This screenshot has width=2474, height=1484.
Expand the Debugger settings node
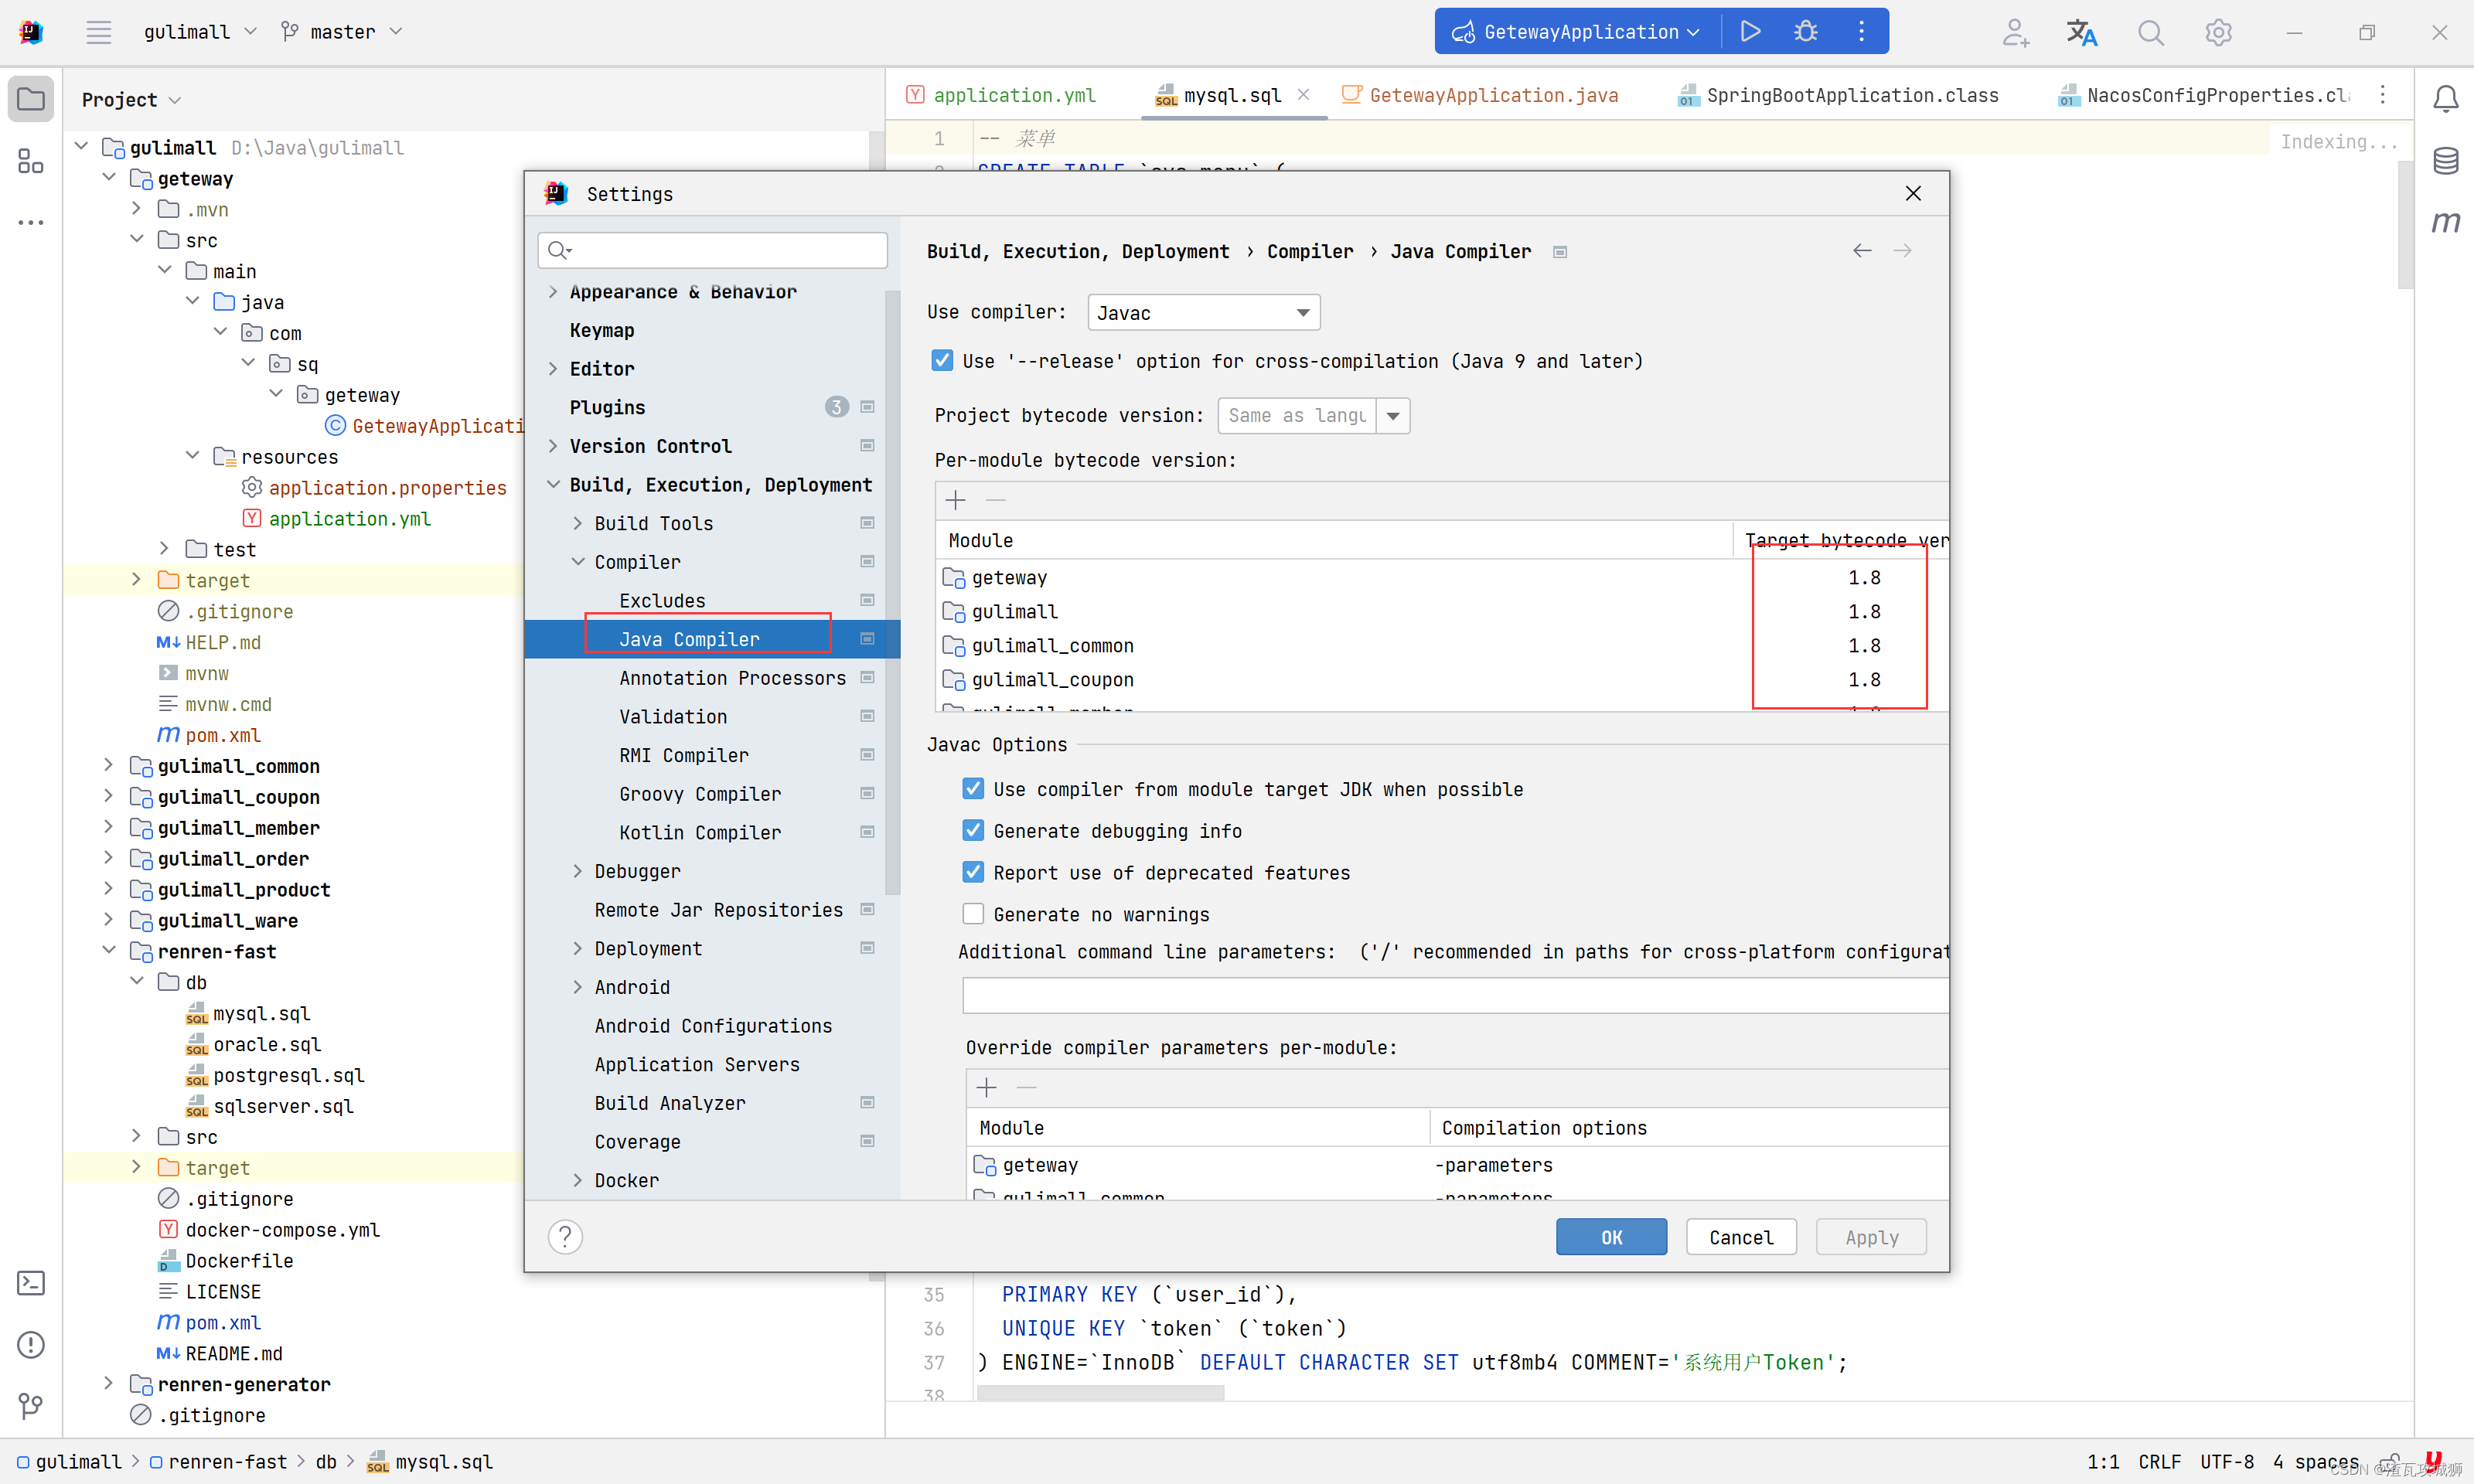click(x=577, y=871)
